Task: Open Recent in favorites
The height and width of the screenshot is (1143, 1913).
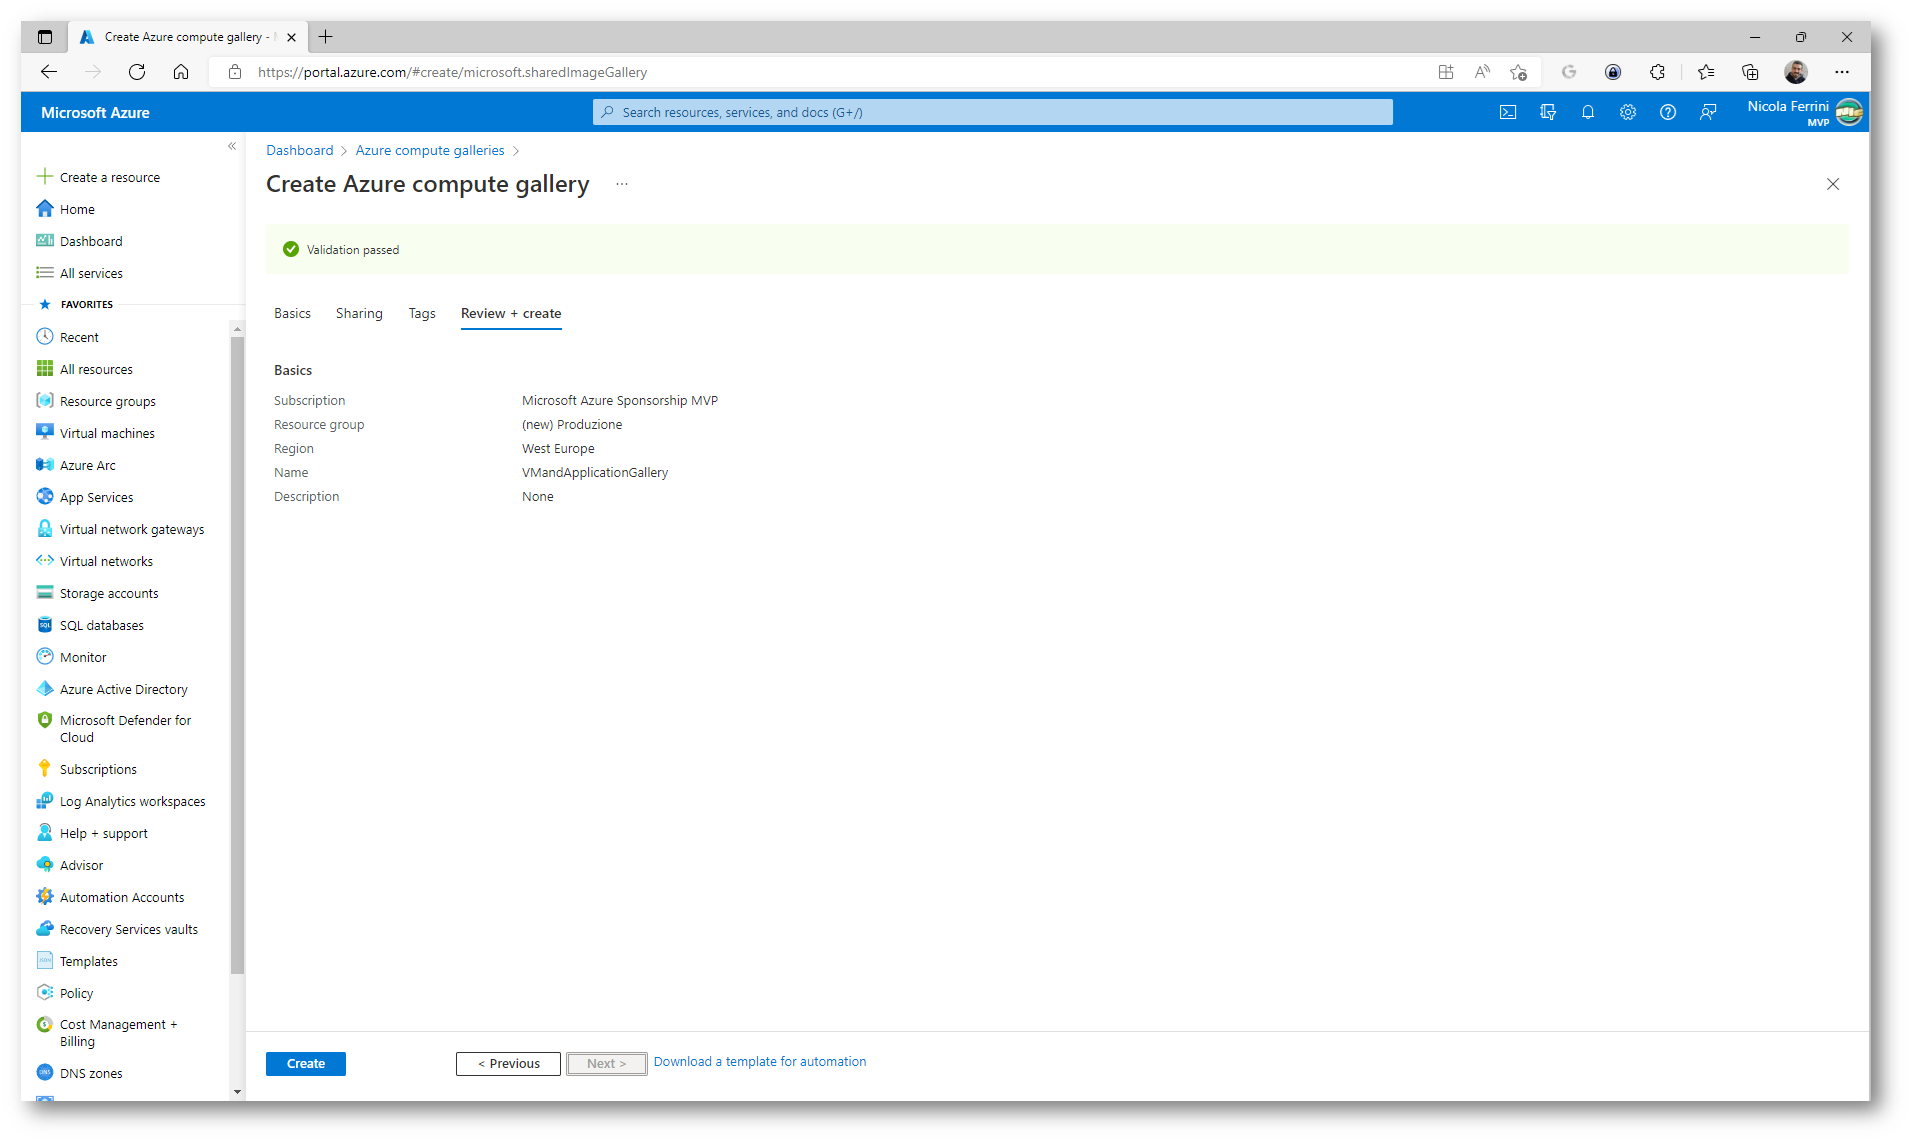Action: point(79,337)
